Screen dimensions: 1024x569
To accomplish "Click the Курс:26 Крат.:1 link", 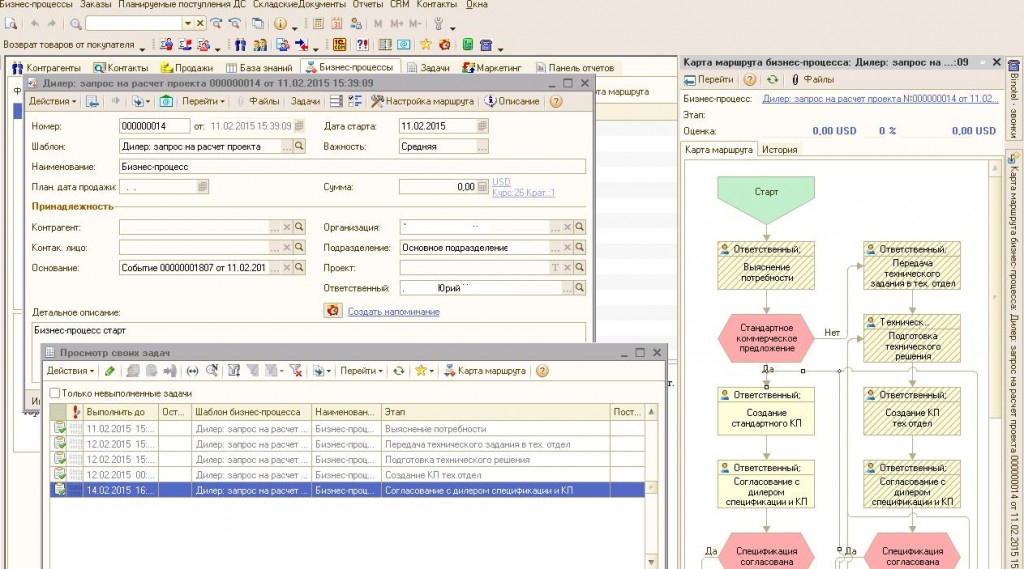I will point(524,193).
